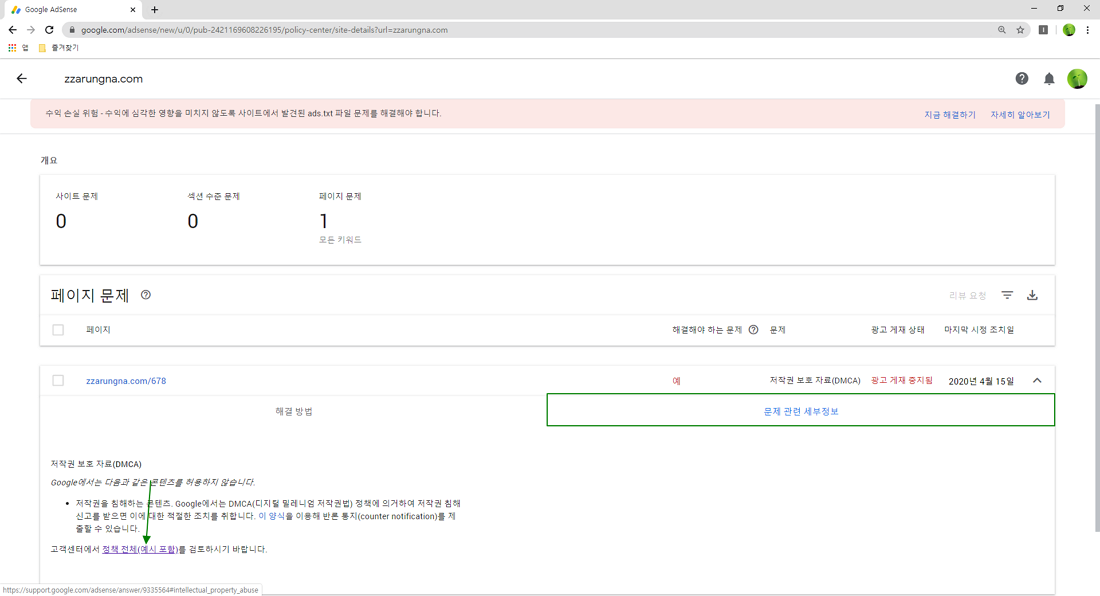Click the 광고 게재 상태 column header

(x=897, y=330)
